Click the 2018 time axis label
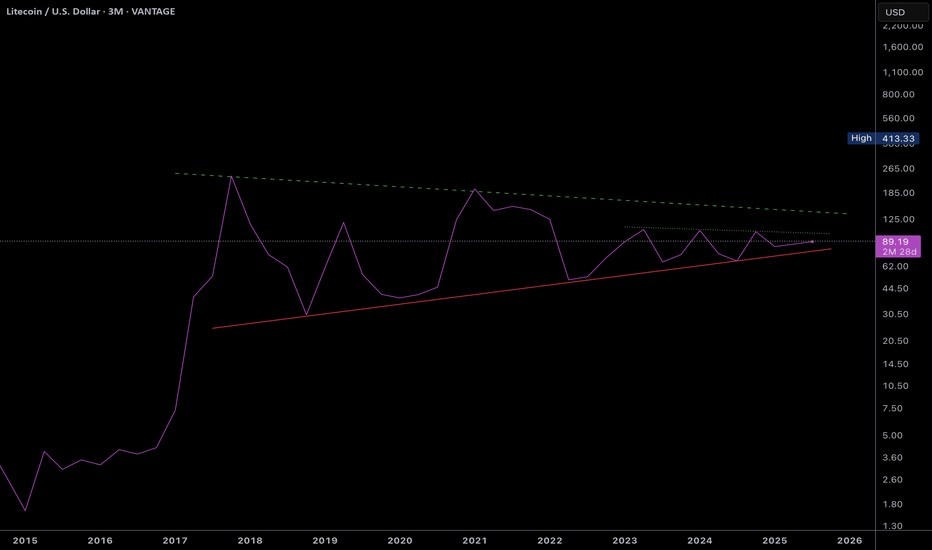The image size is (932, 550). click(x=250, y=540)
